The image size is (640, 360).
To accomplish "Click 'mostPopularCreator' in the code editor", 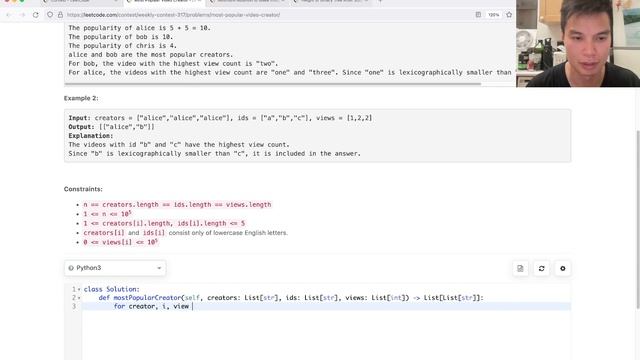I will [x=147, y=298].
